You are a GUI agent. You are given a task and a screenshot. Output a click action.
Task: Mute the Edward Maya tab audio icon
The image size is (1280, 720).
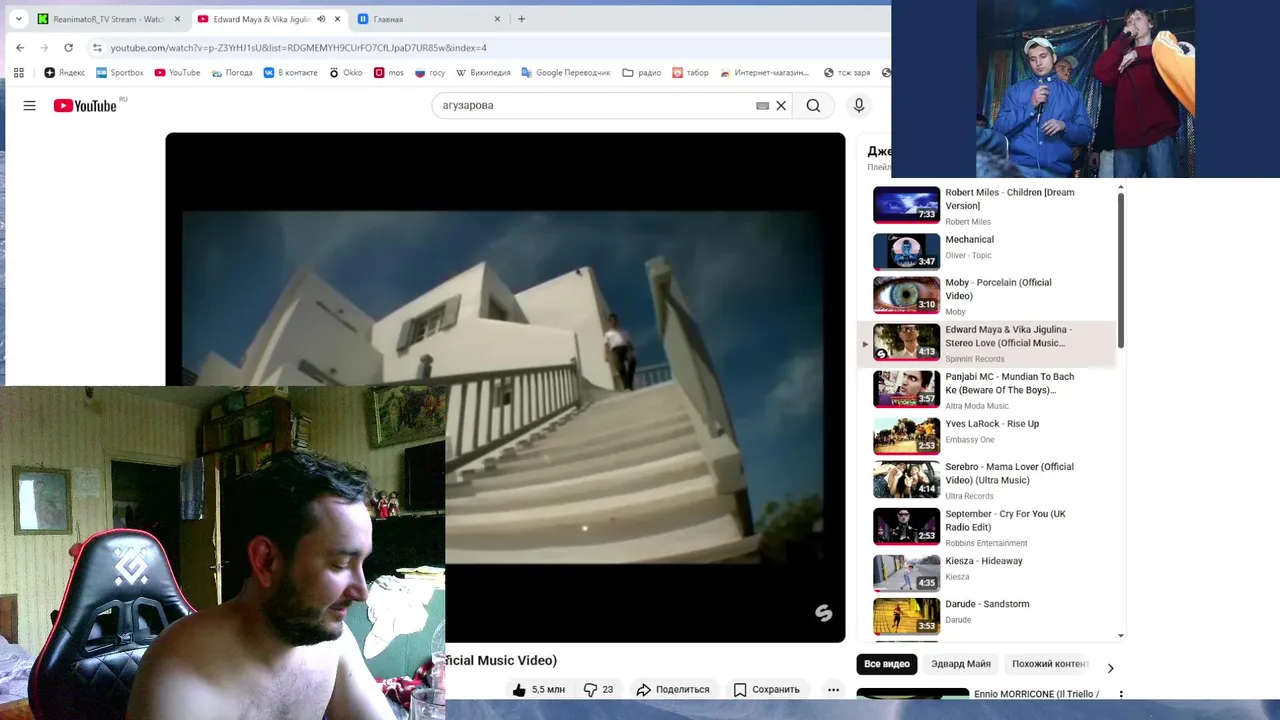click(x=321, y=19)
